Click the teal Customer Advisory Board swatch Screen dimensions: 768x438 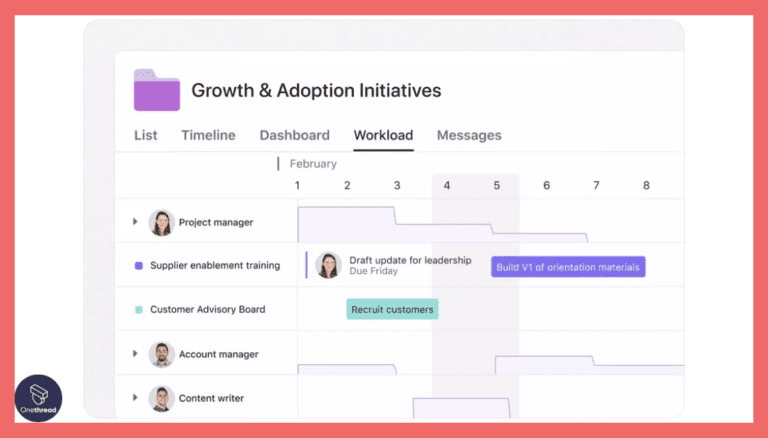coord(139,310)
